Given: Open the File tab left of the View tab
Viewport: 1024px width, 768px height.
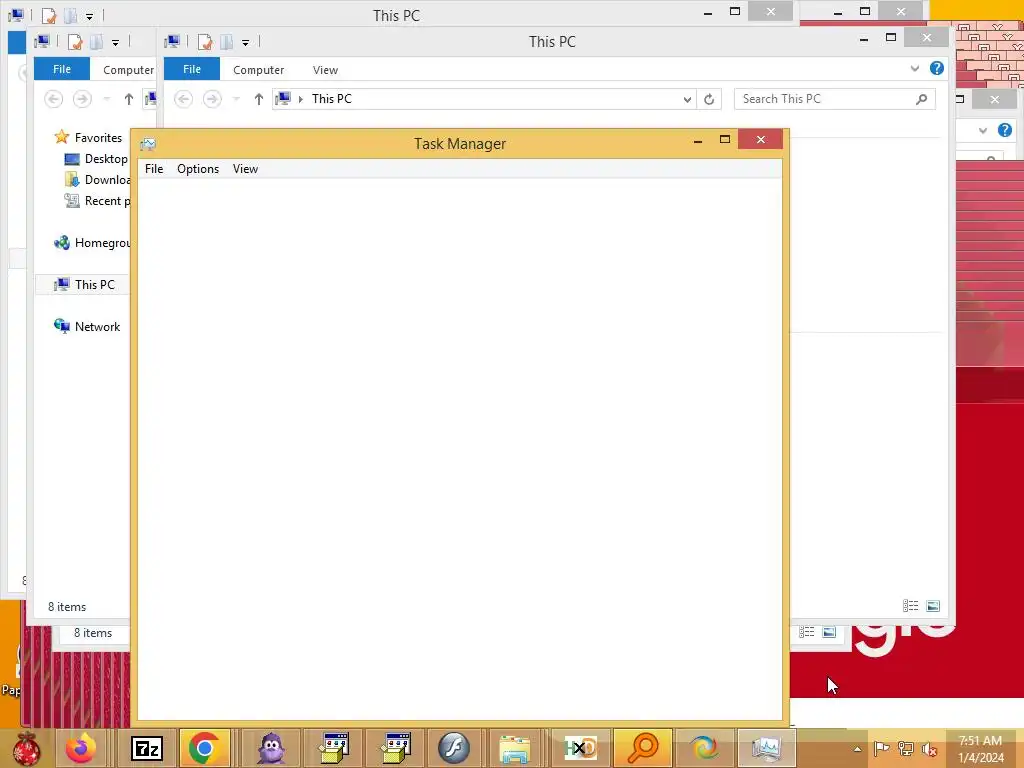Looking at the screenshot, I should 192,69.
